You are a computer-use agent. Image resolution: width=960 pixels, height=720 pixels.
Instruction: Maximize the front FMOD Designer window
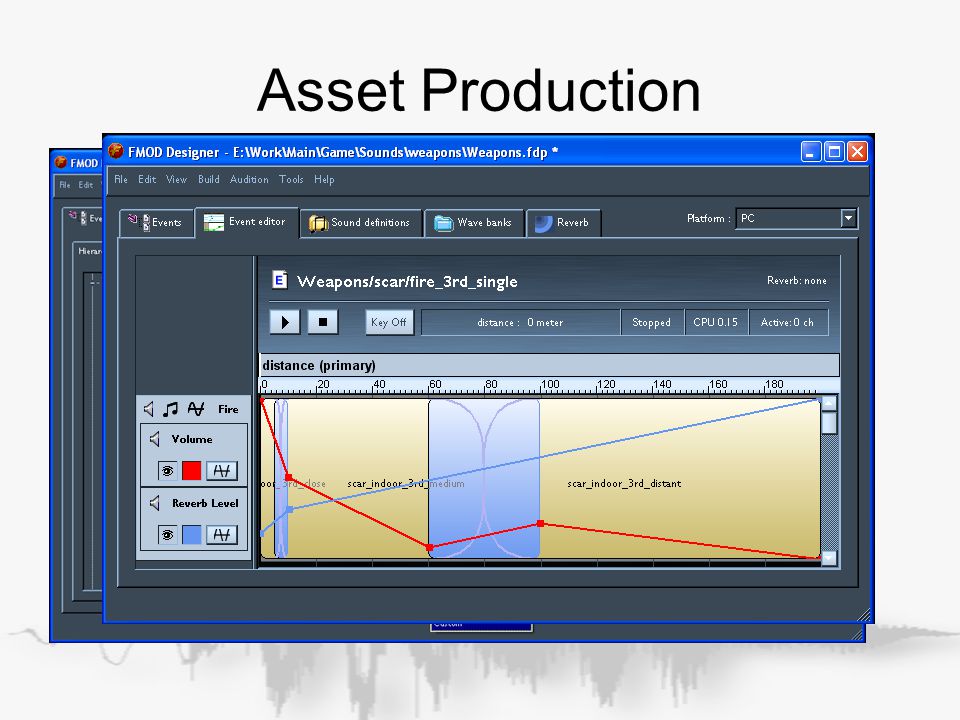(x=834, y=151)
